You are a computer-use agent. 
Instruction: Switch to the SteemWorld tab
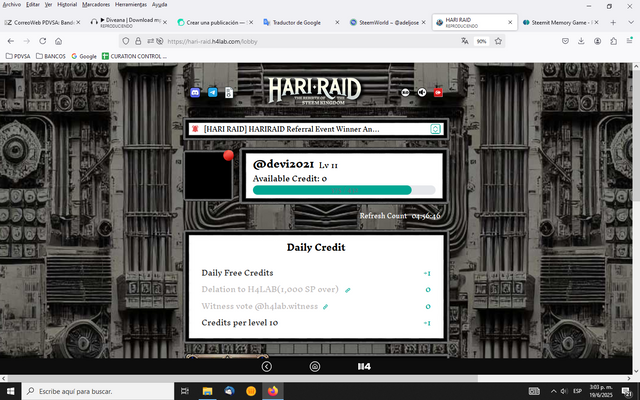(387, 22)
